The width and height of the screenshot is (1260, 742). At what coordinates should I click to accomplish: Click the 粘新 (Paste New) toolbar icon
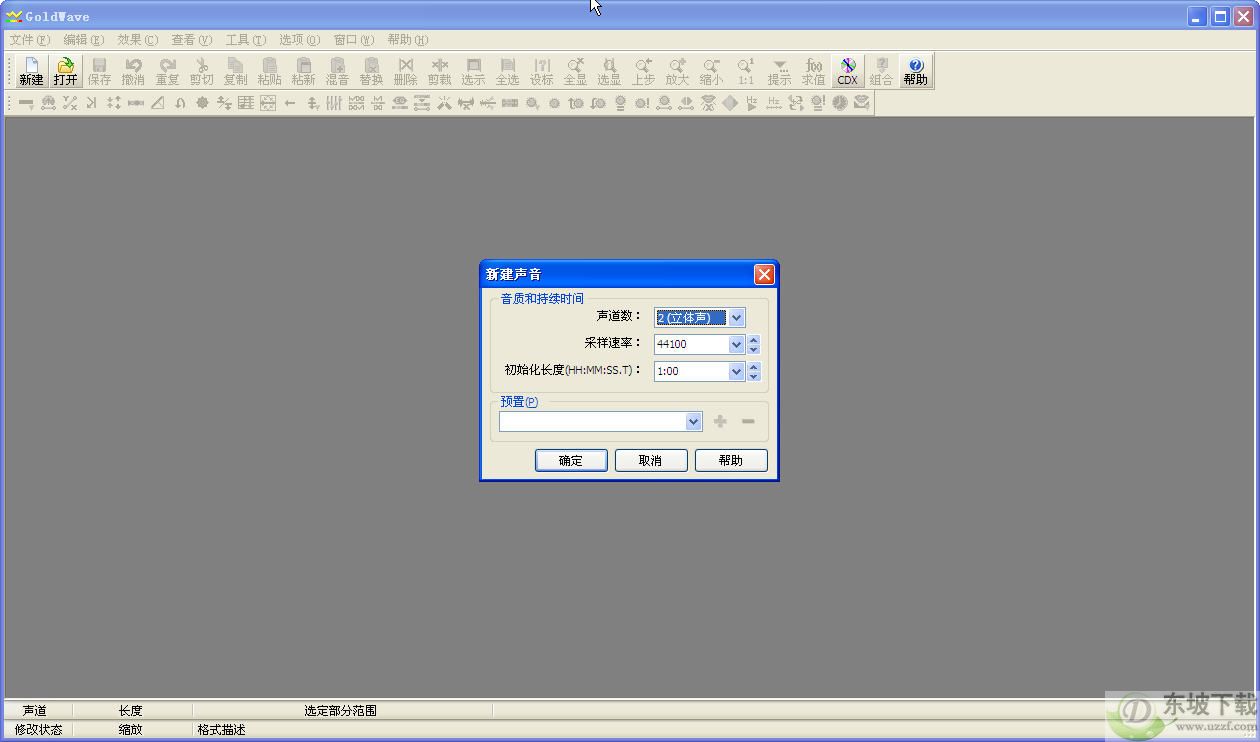[304, 71]
